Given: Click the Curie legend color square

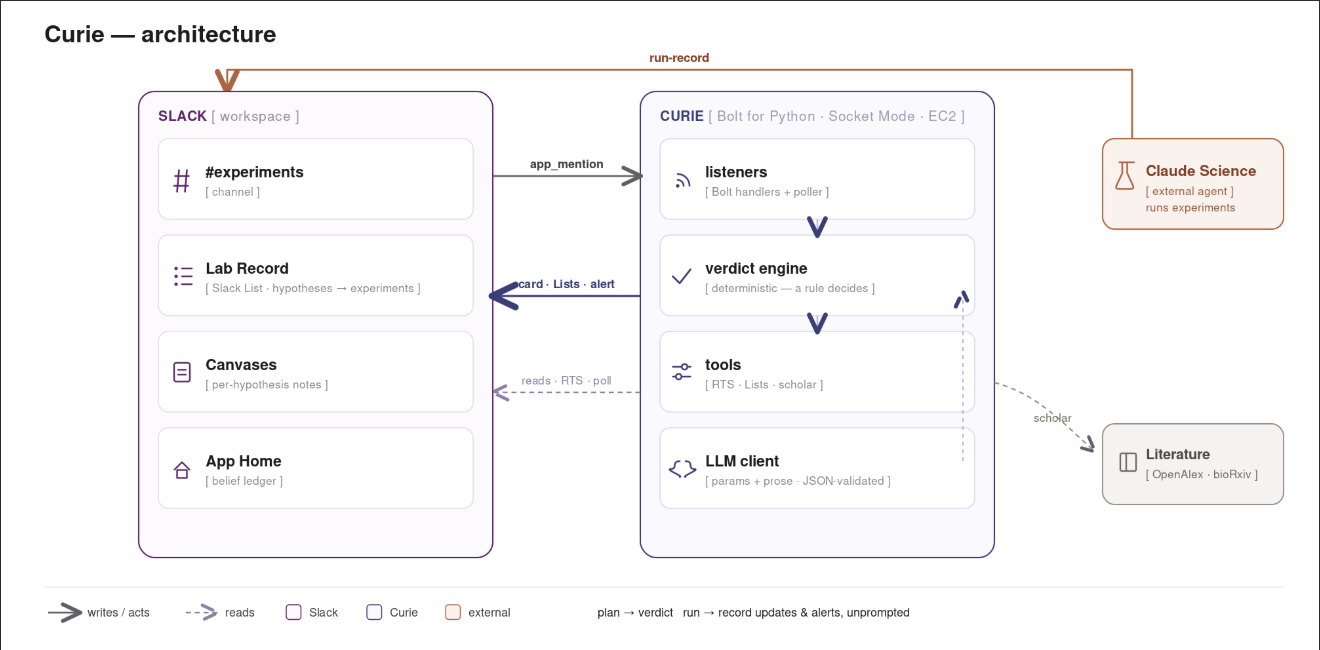Looking at the screenshot, I should (x=374, y=612).
